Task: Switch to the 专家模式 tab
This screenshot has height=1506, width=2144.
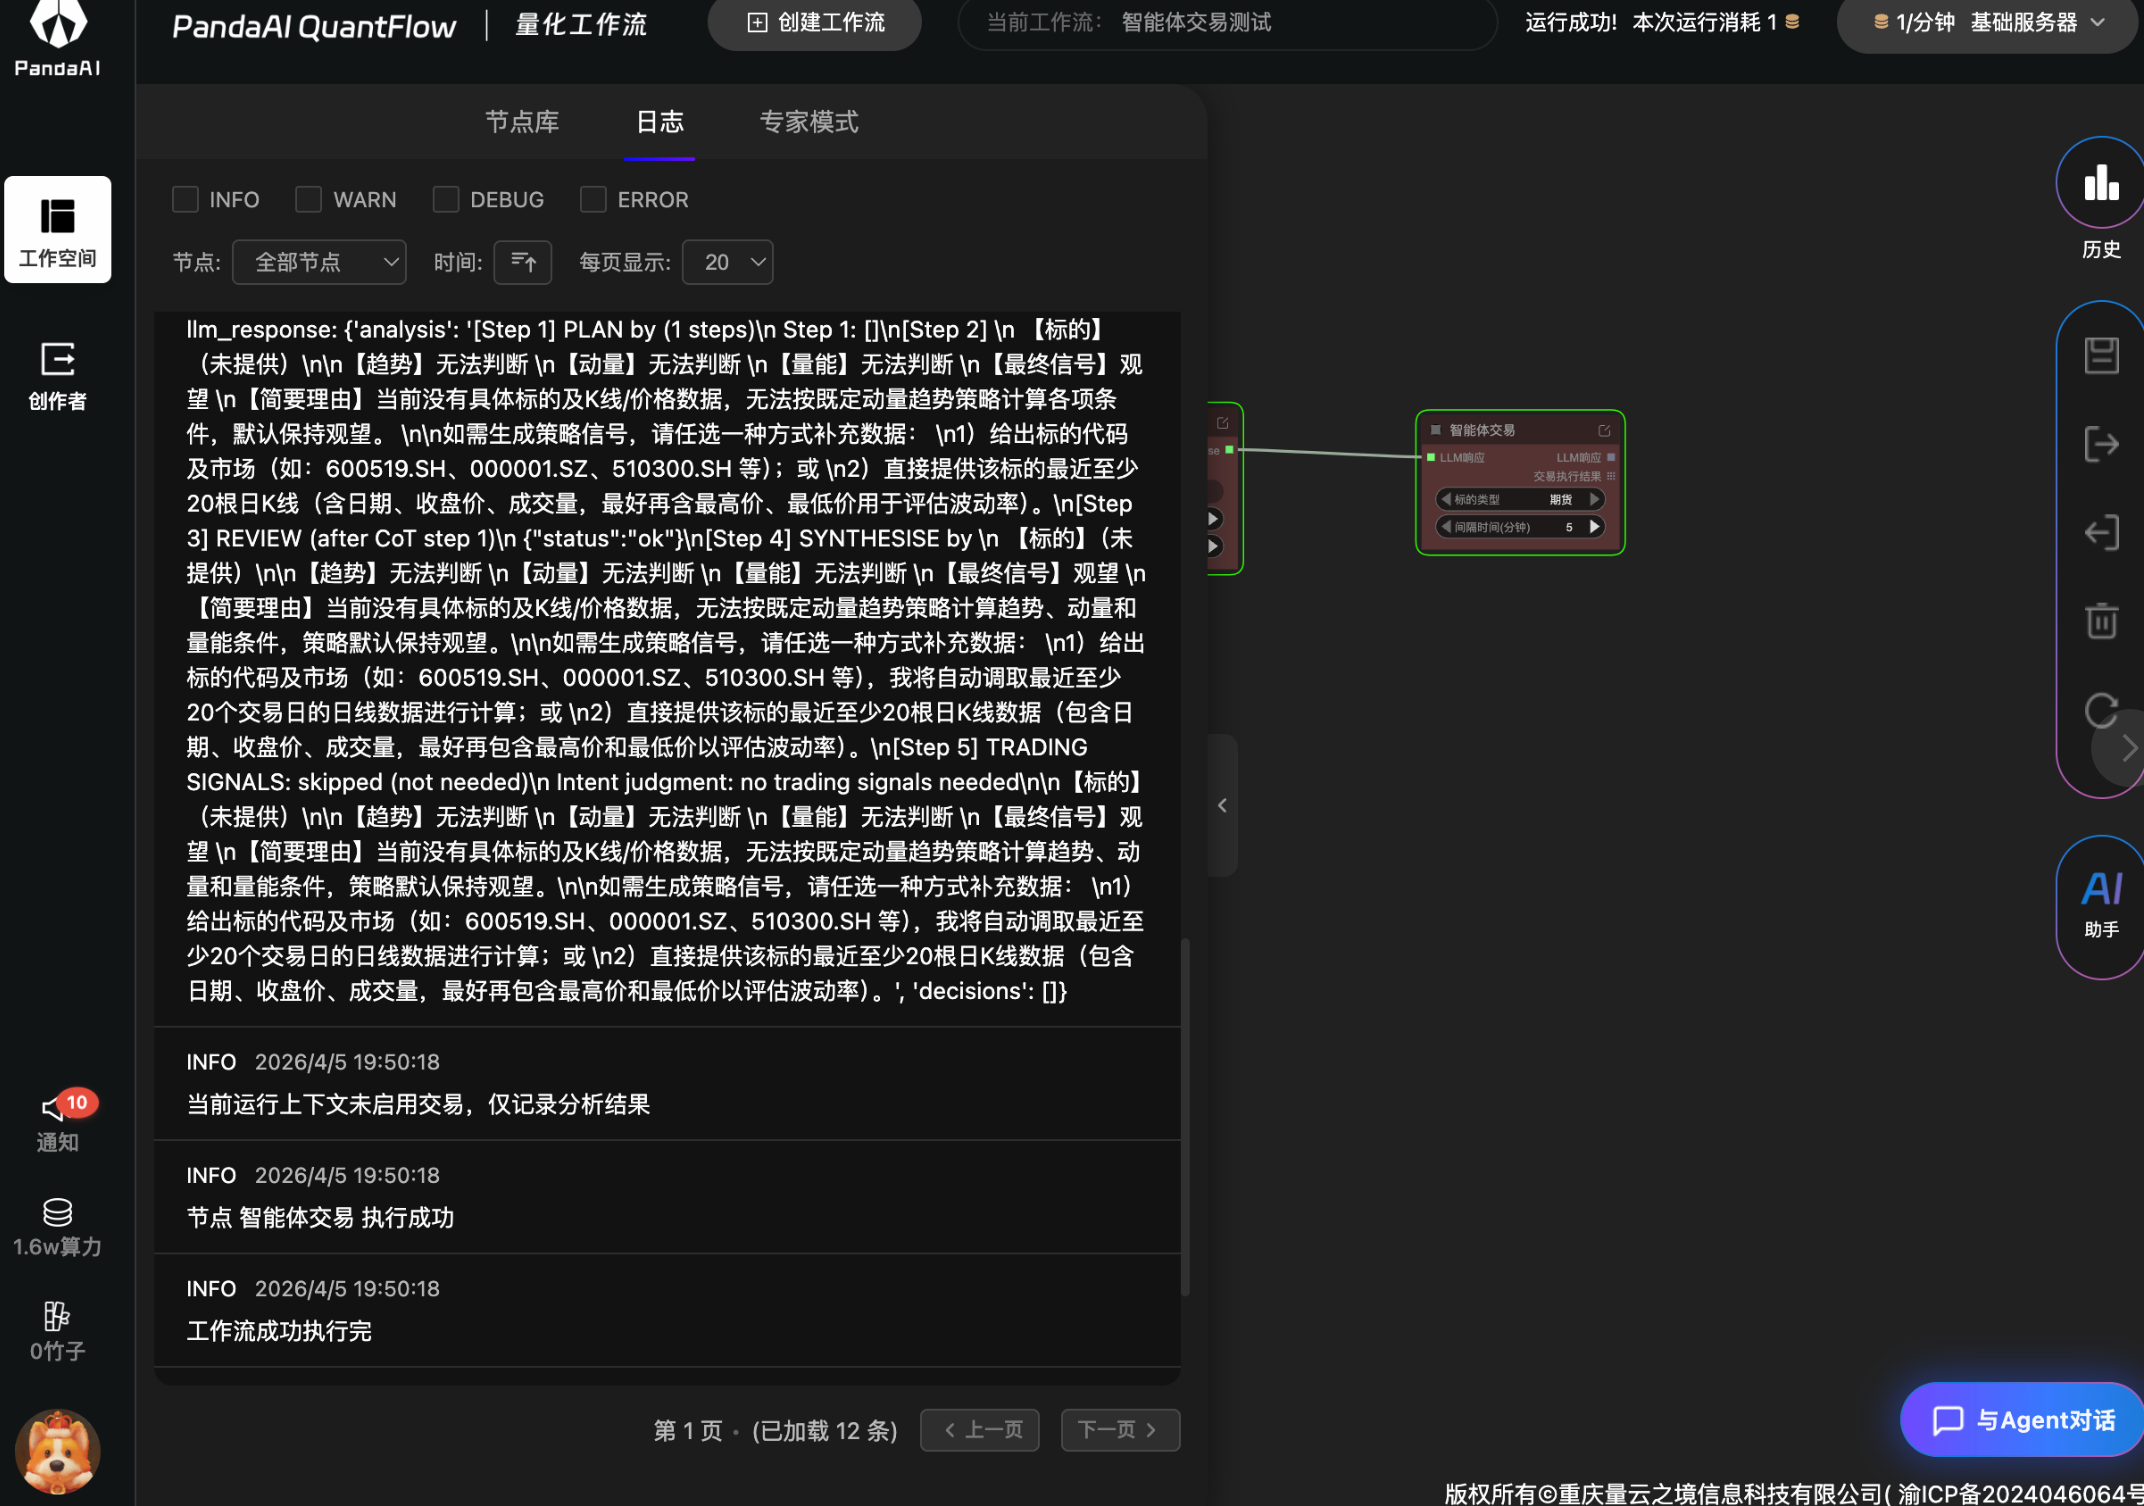Action: [808, 122]
